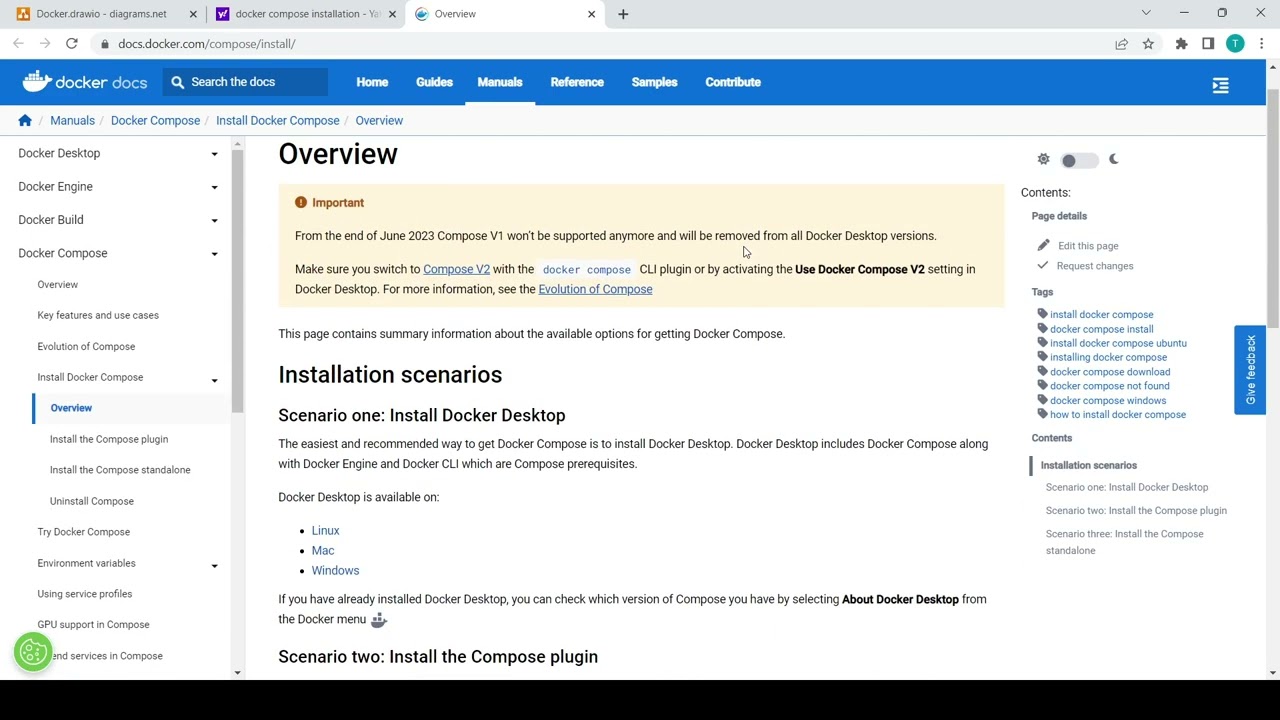Toggle the dark mode switch
1280x720 pixels.
click(x=1078, y=160)
